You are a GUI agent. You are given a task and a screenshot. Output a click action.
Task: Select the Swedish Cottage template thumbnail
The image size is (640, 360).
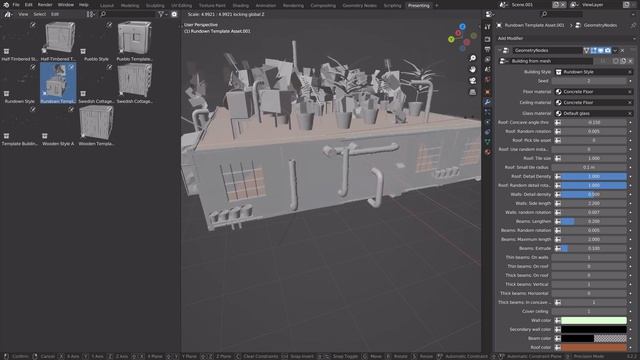(134, 83)
